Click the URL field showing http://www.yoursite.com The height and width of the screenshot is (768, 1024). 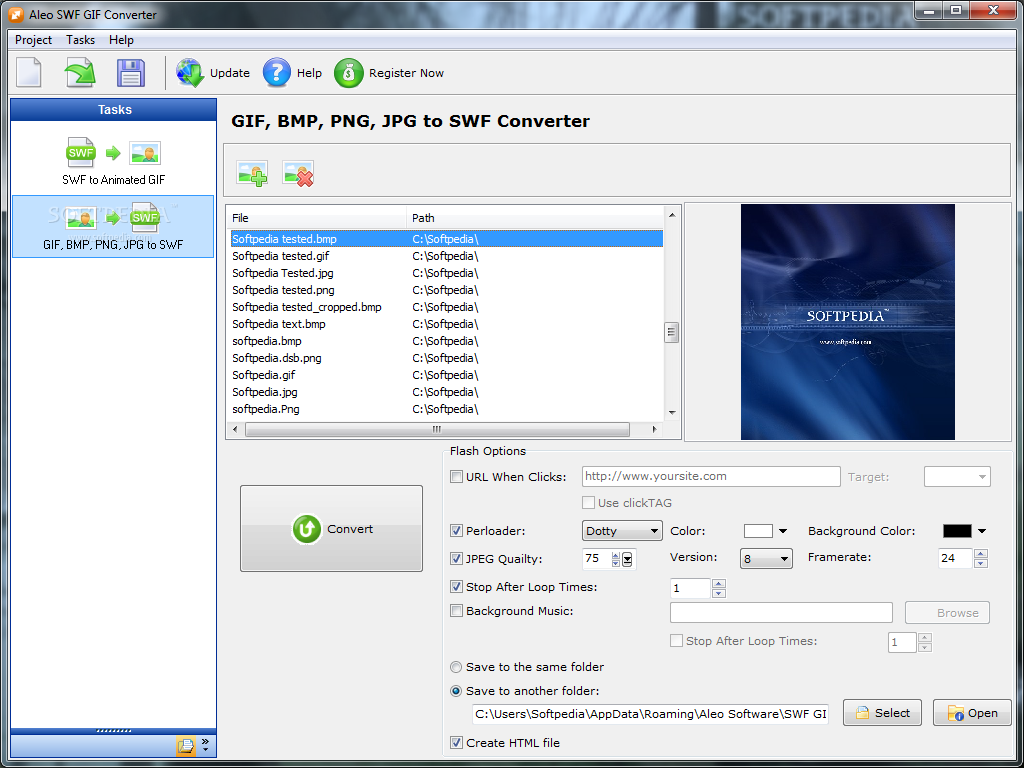pos(711,477)
